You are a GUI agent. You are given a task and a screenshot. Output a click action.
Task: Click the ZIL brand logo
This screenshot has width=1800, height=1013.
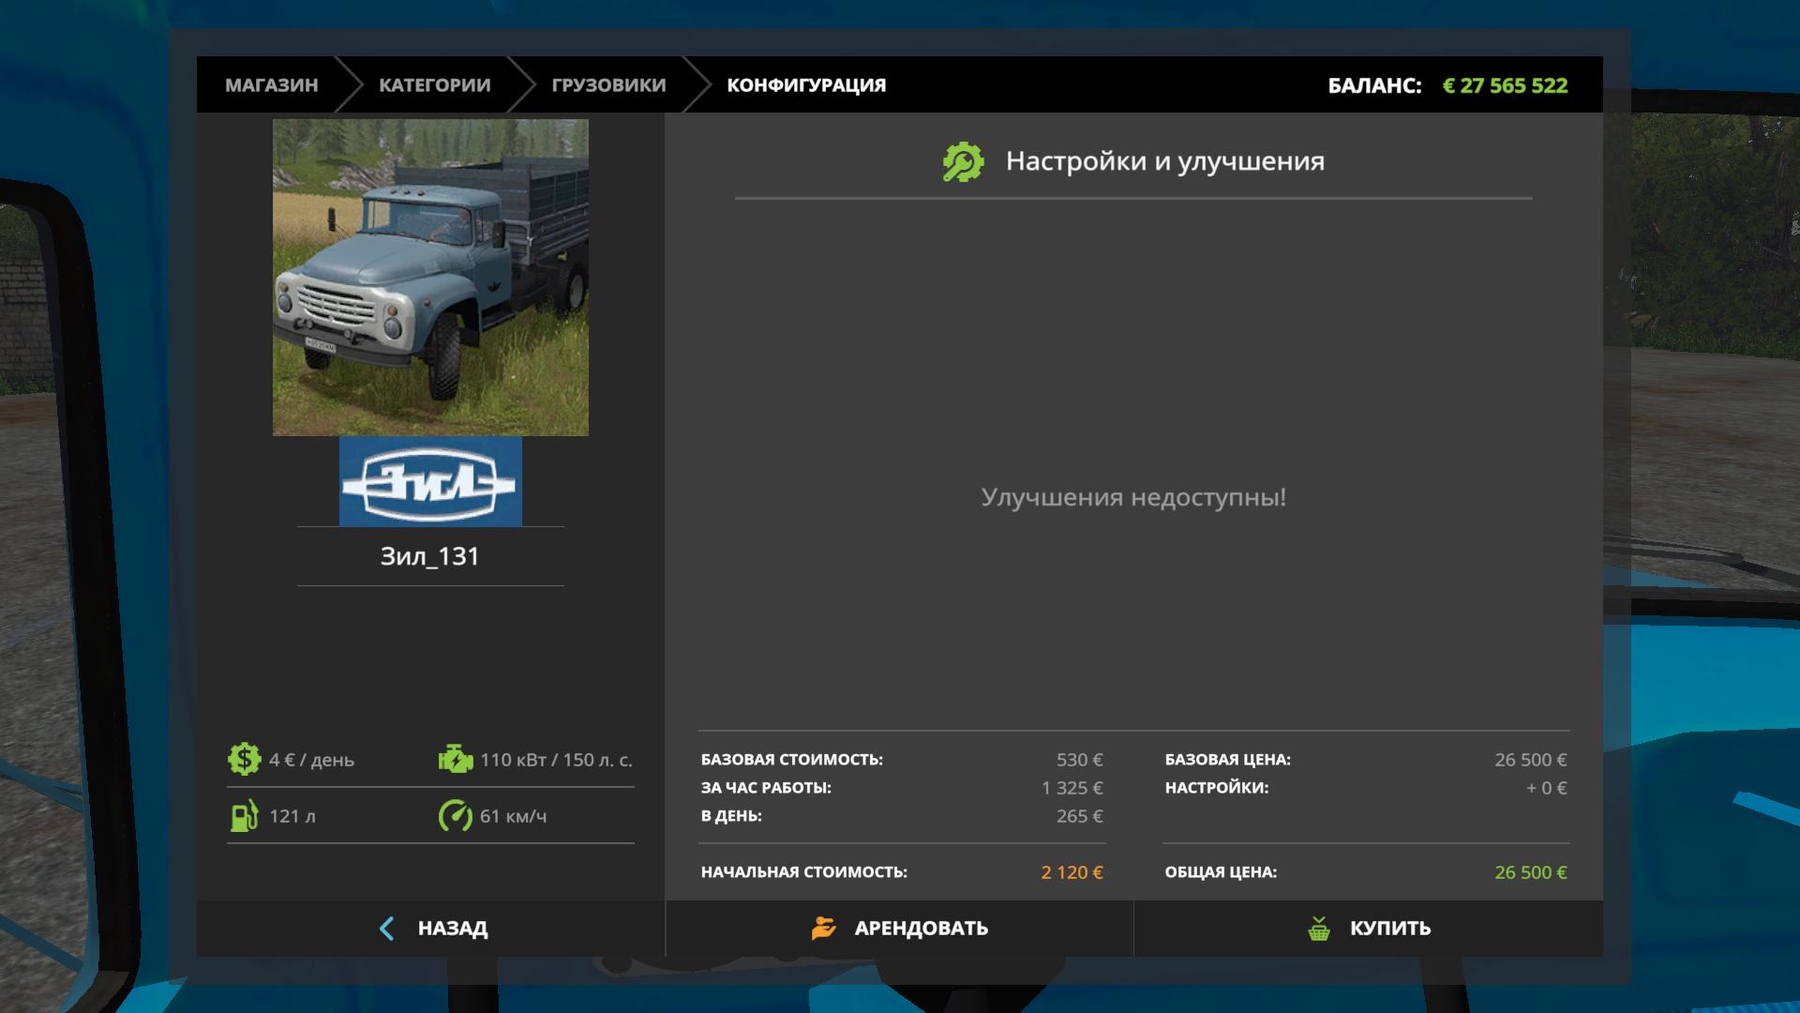430,482
